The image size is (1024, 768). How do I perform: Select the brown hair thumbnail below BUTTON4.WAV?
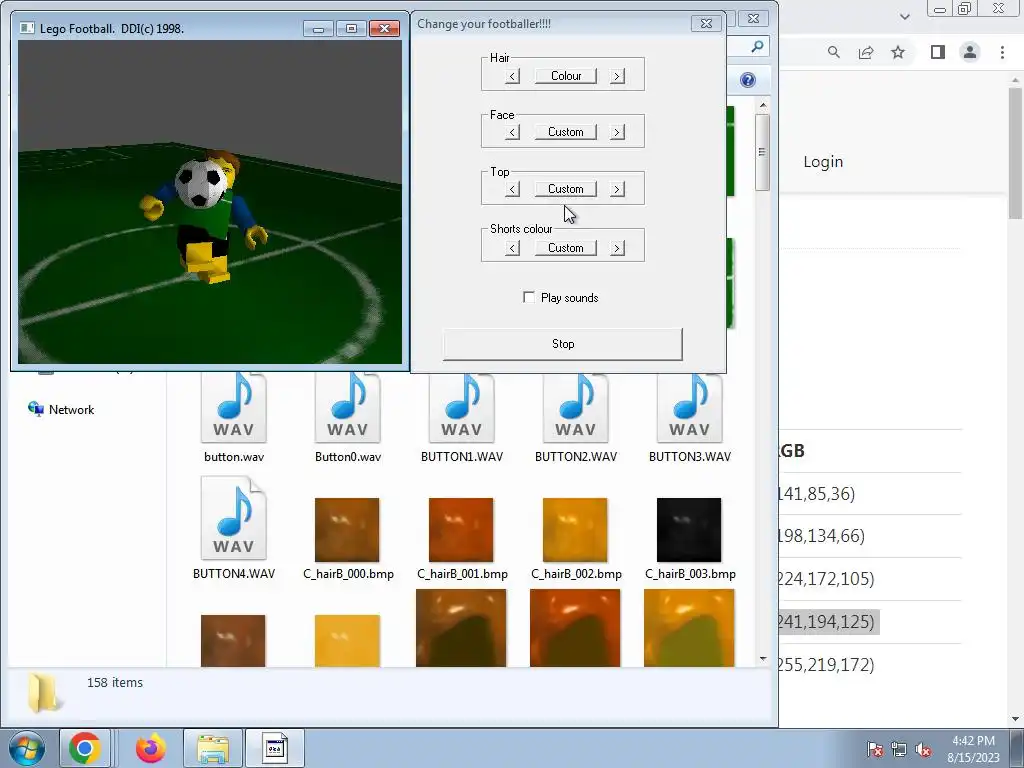tap(233, 640)
